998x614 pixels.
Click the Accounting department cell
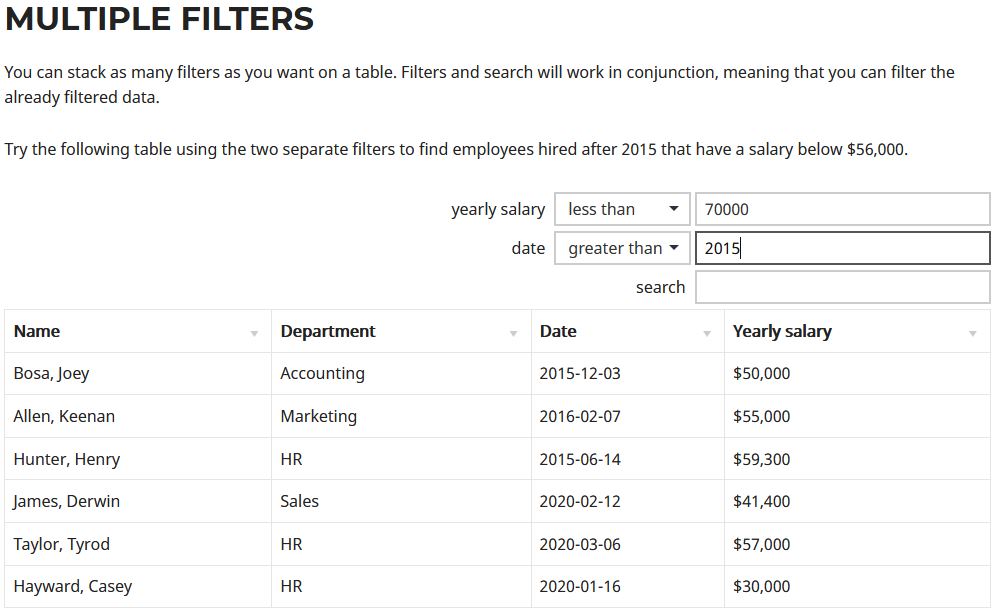pyautogui.click(x=322, y=373)
